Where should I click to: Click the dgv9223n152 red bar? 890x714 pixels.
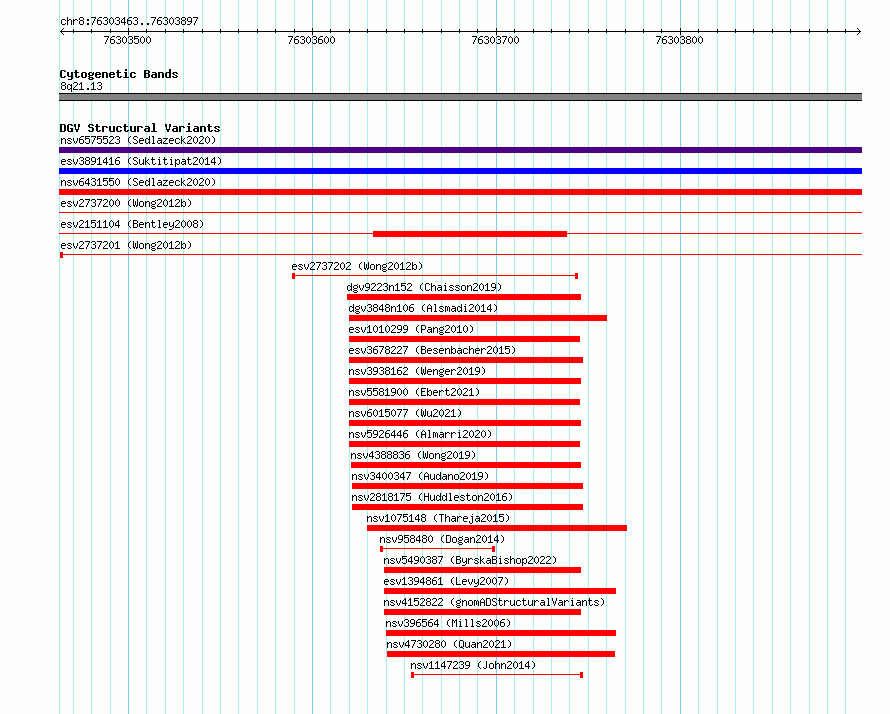[x=464, y=297]
